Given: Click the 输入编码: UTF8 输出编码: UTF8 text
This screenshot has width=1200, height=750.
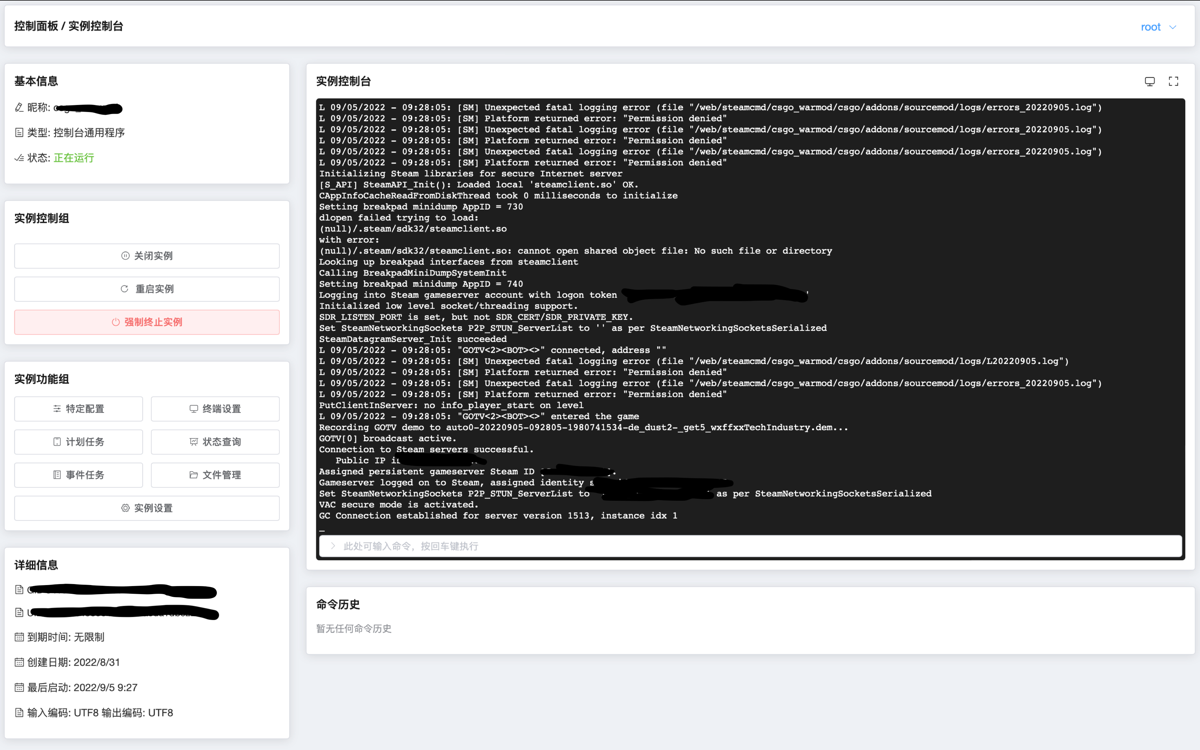Looking at the screenshot, I should pyautogui.click(x=100, y=713).
